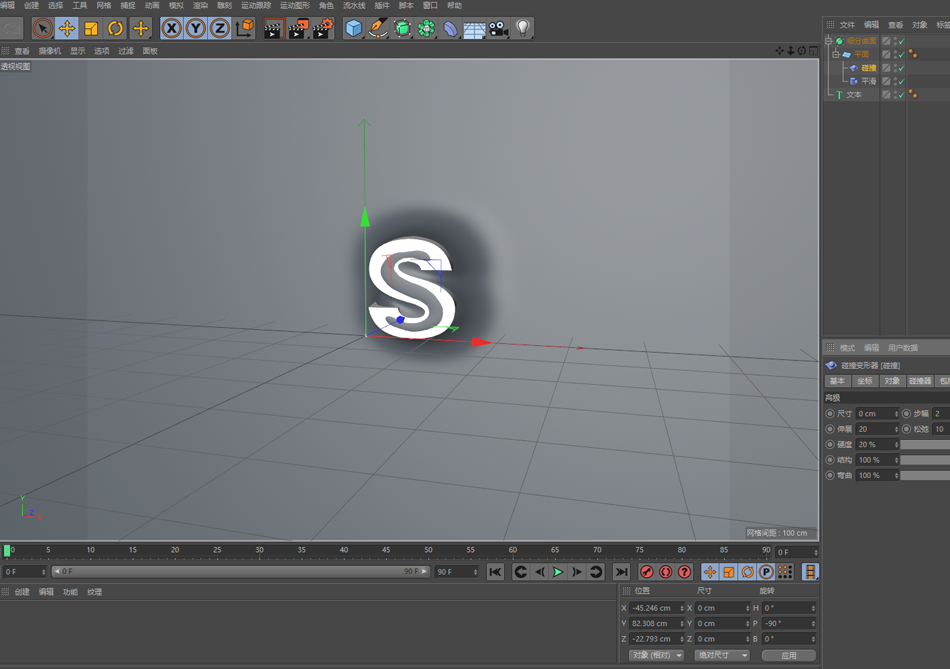Click the layer square on 文本 row

[886, 95]
